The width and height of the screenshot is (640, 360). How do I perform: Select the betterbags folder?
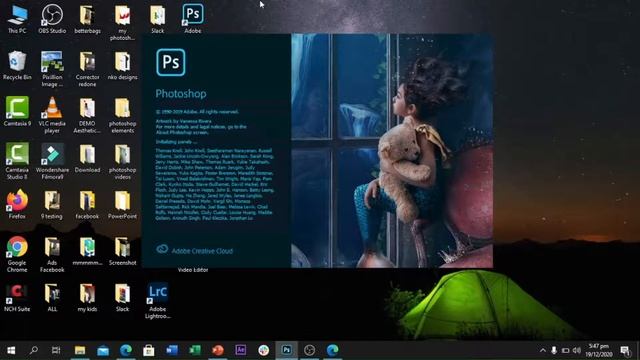click(x=87, y=18)
